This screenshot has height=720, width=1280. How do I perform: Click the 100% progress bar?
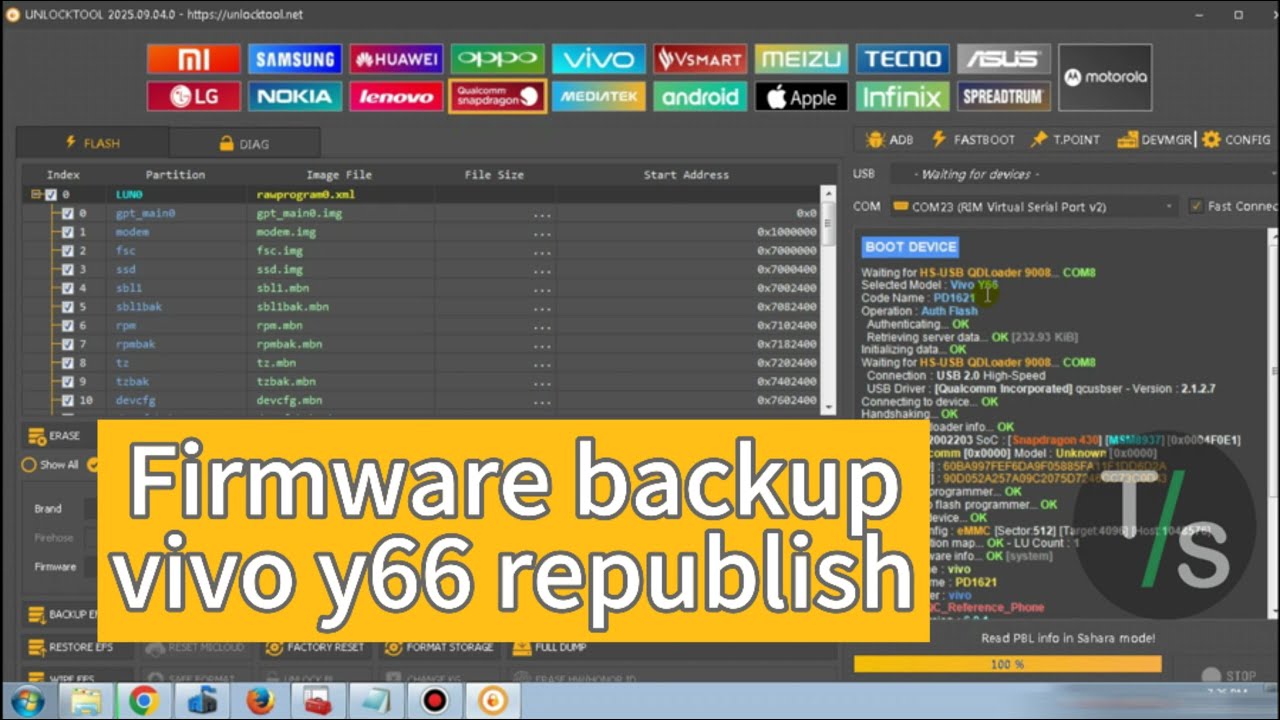(1007, 664)
